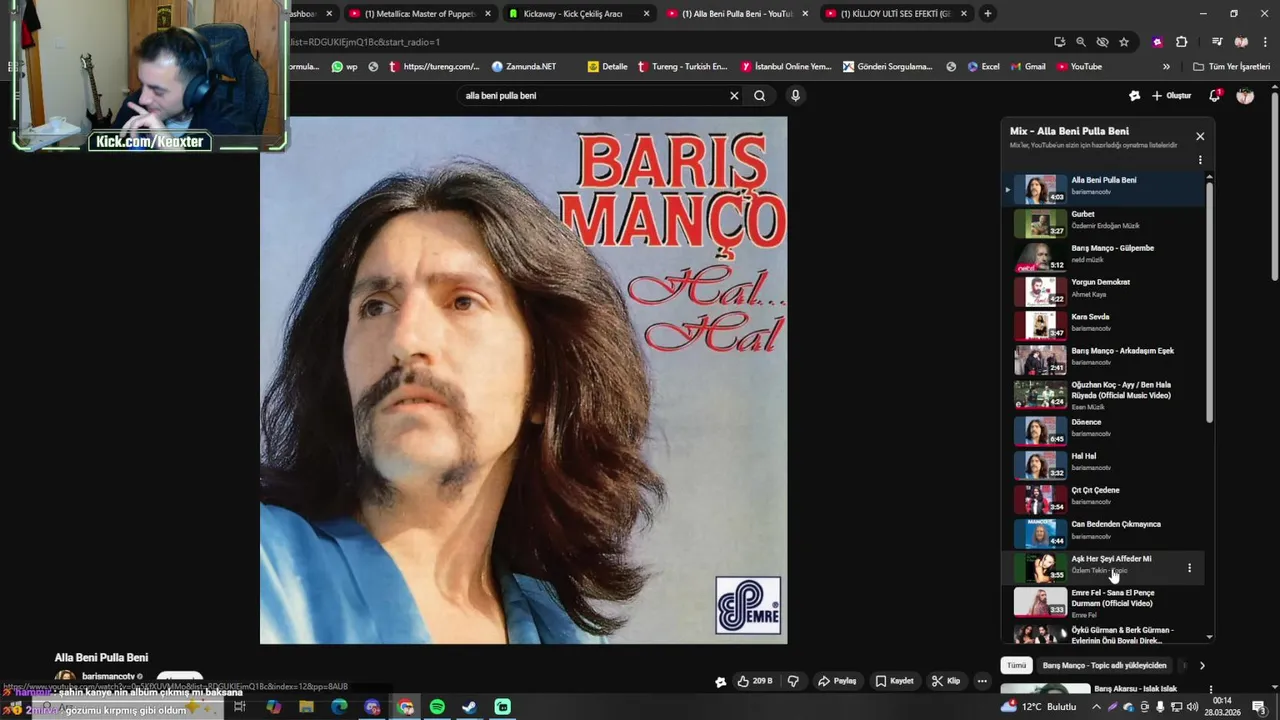
Task: Play Emre Fel - Sana El Pençe Durmam
Action: pyautogui.click(x=1105, y=603)
